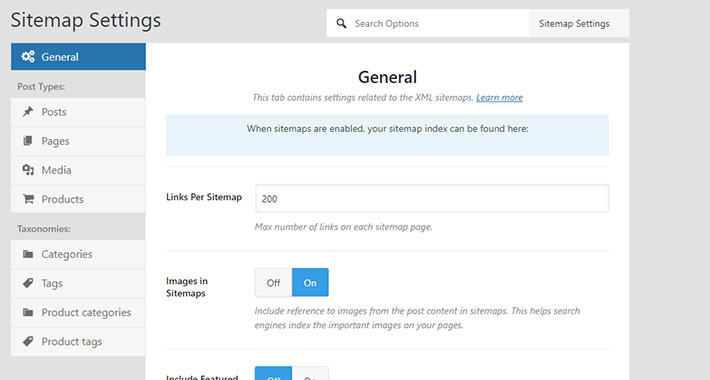Click the Product categories folder icon

(x=28, y=312)
